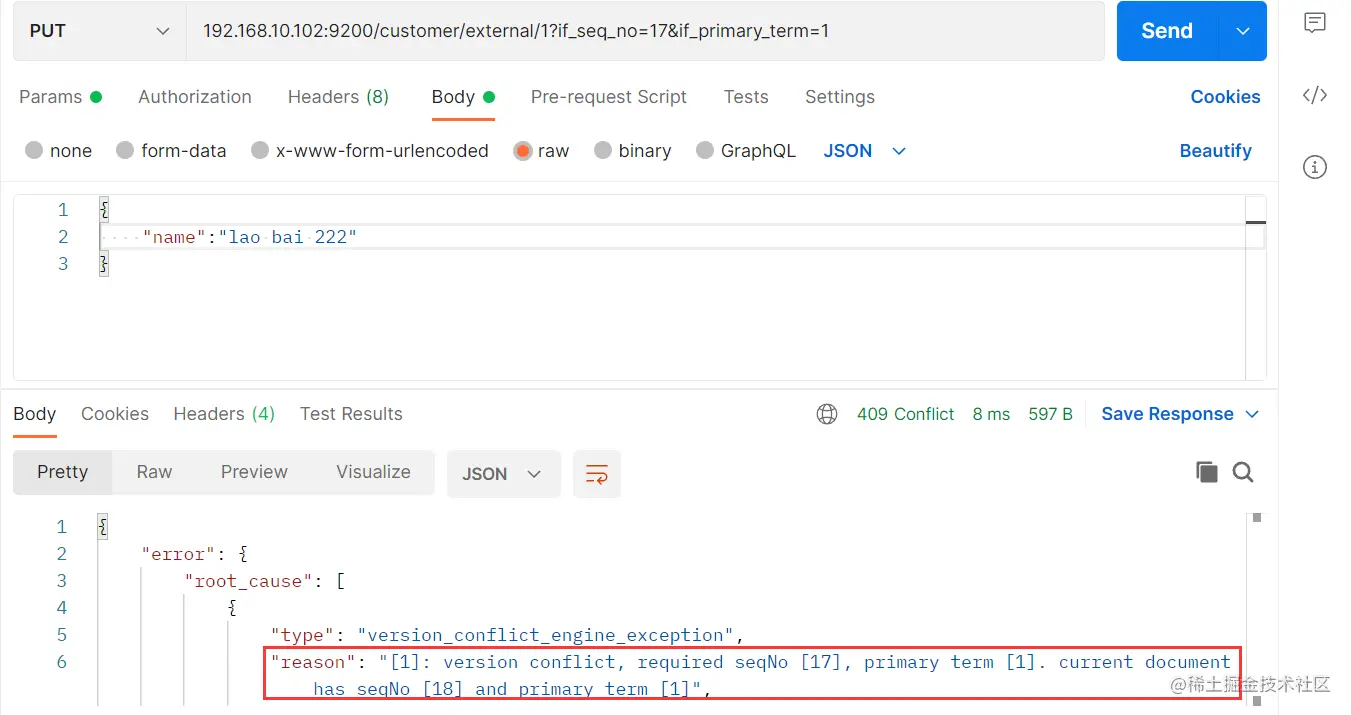Image resolution: width=1351 pixels, height=715 pixels.
Task: Send the PUT request
Action: click(x=1167, y=31)
